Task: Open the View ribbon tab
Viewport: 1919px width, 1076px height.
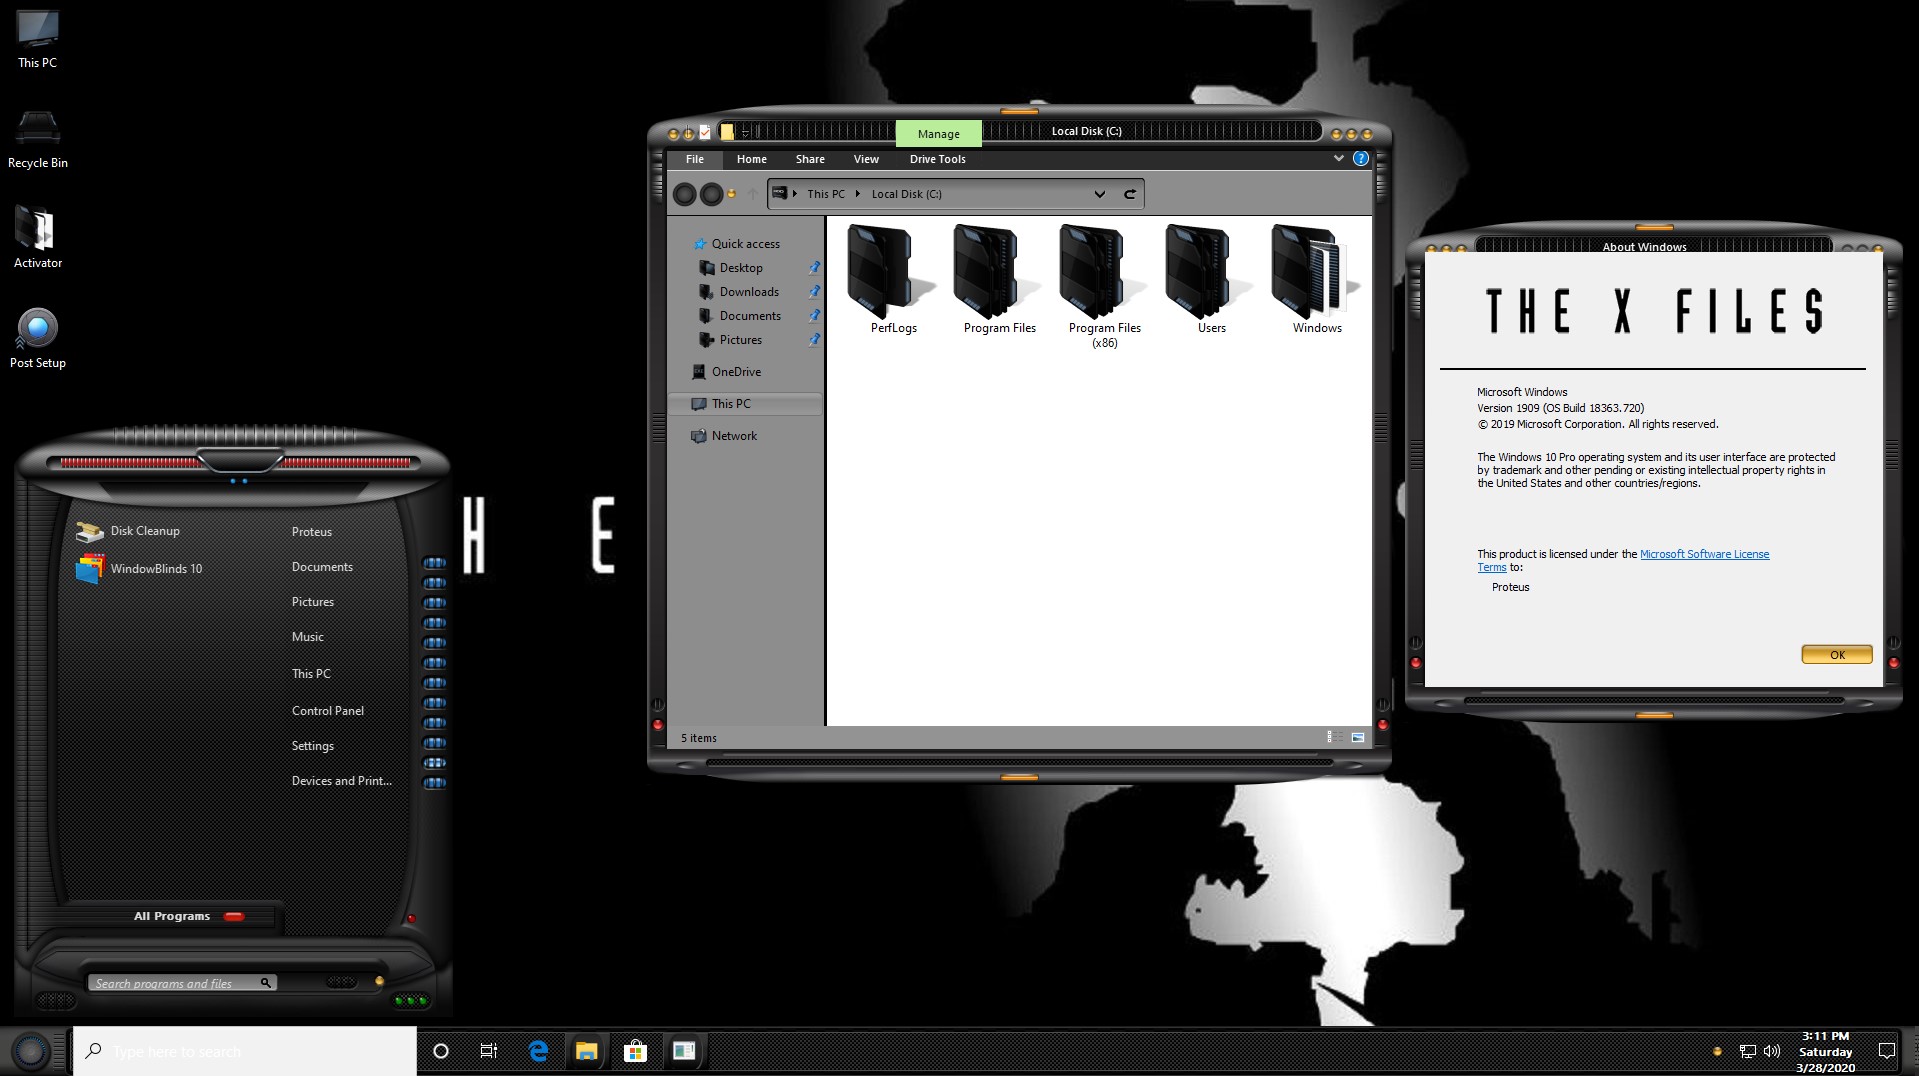Action: (866, 159)
